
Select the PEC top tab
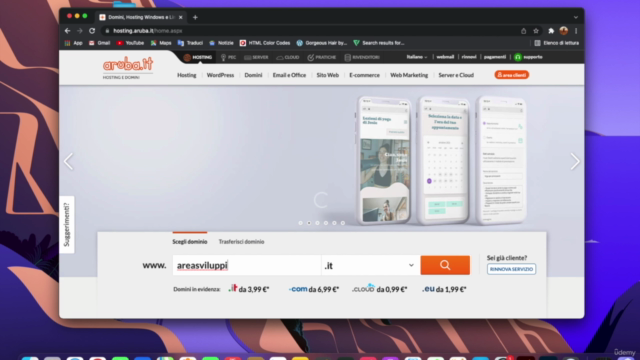[229, 57]
